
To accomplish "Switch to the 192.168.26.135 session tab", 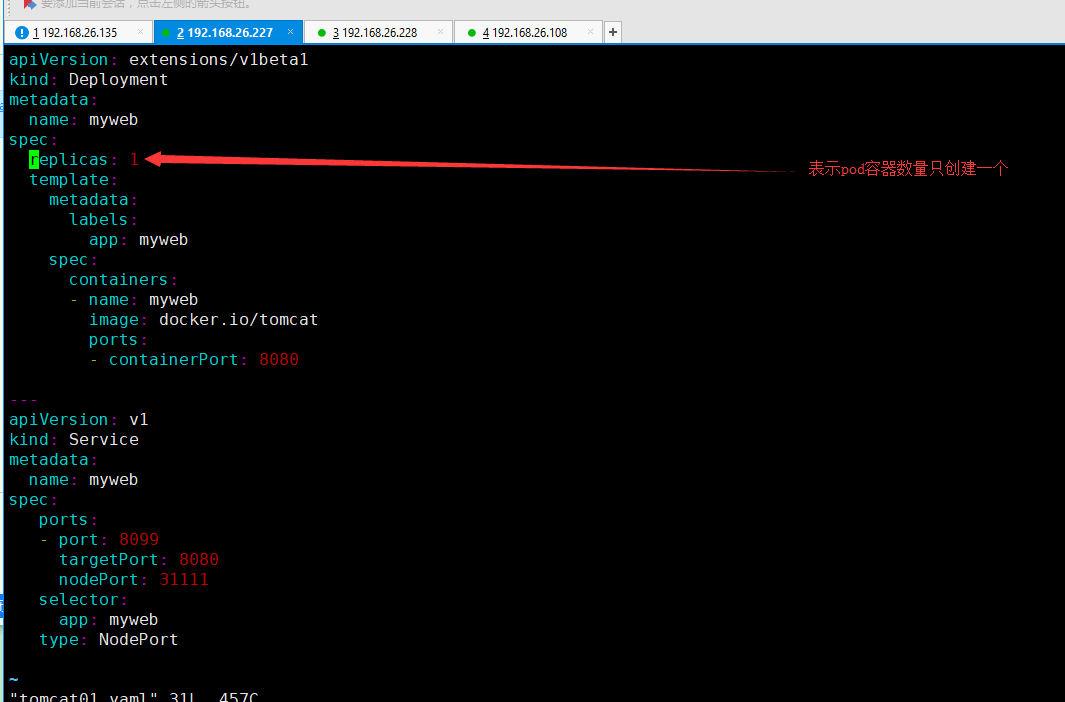I will tap(75, 33).
